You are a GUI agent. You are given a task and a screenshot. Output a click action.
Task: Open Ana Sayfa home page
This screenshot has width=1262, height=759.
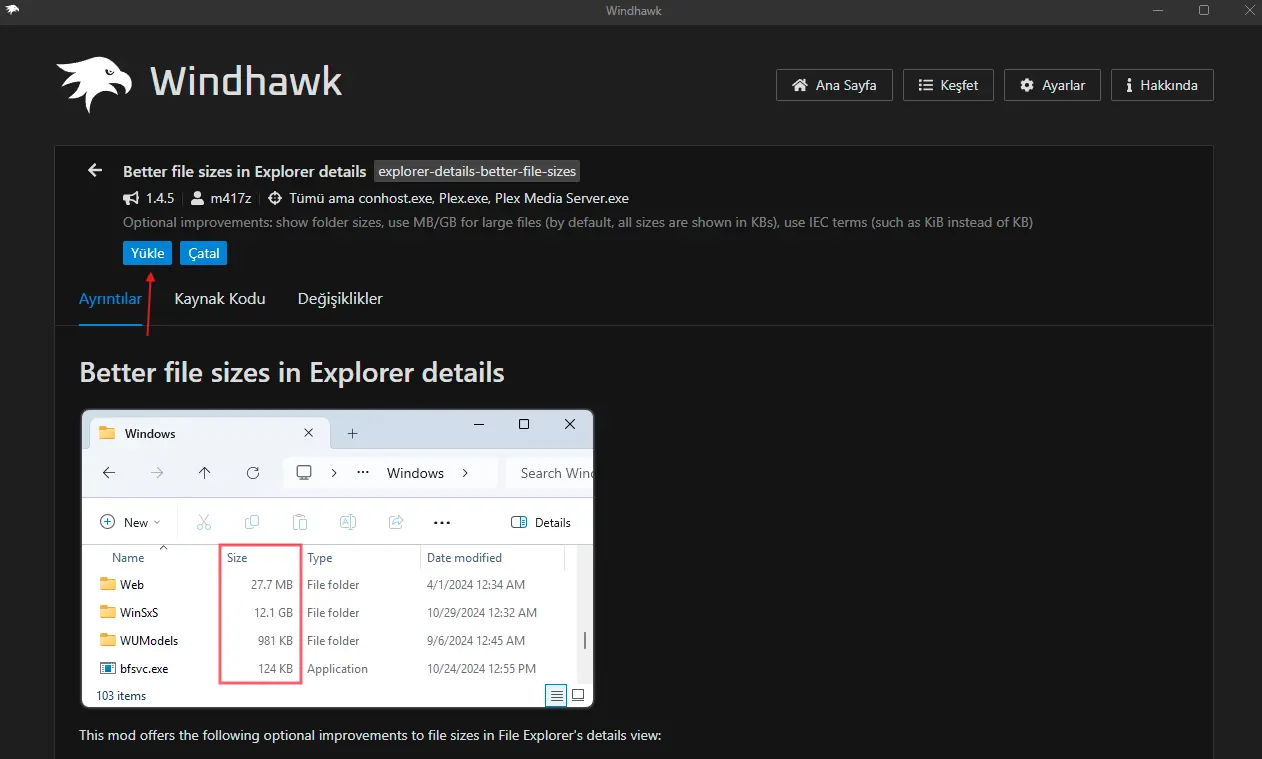point(834,85)
